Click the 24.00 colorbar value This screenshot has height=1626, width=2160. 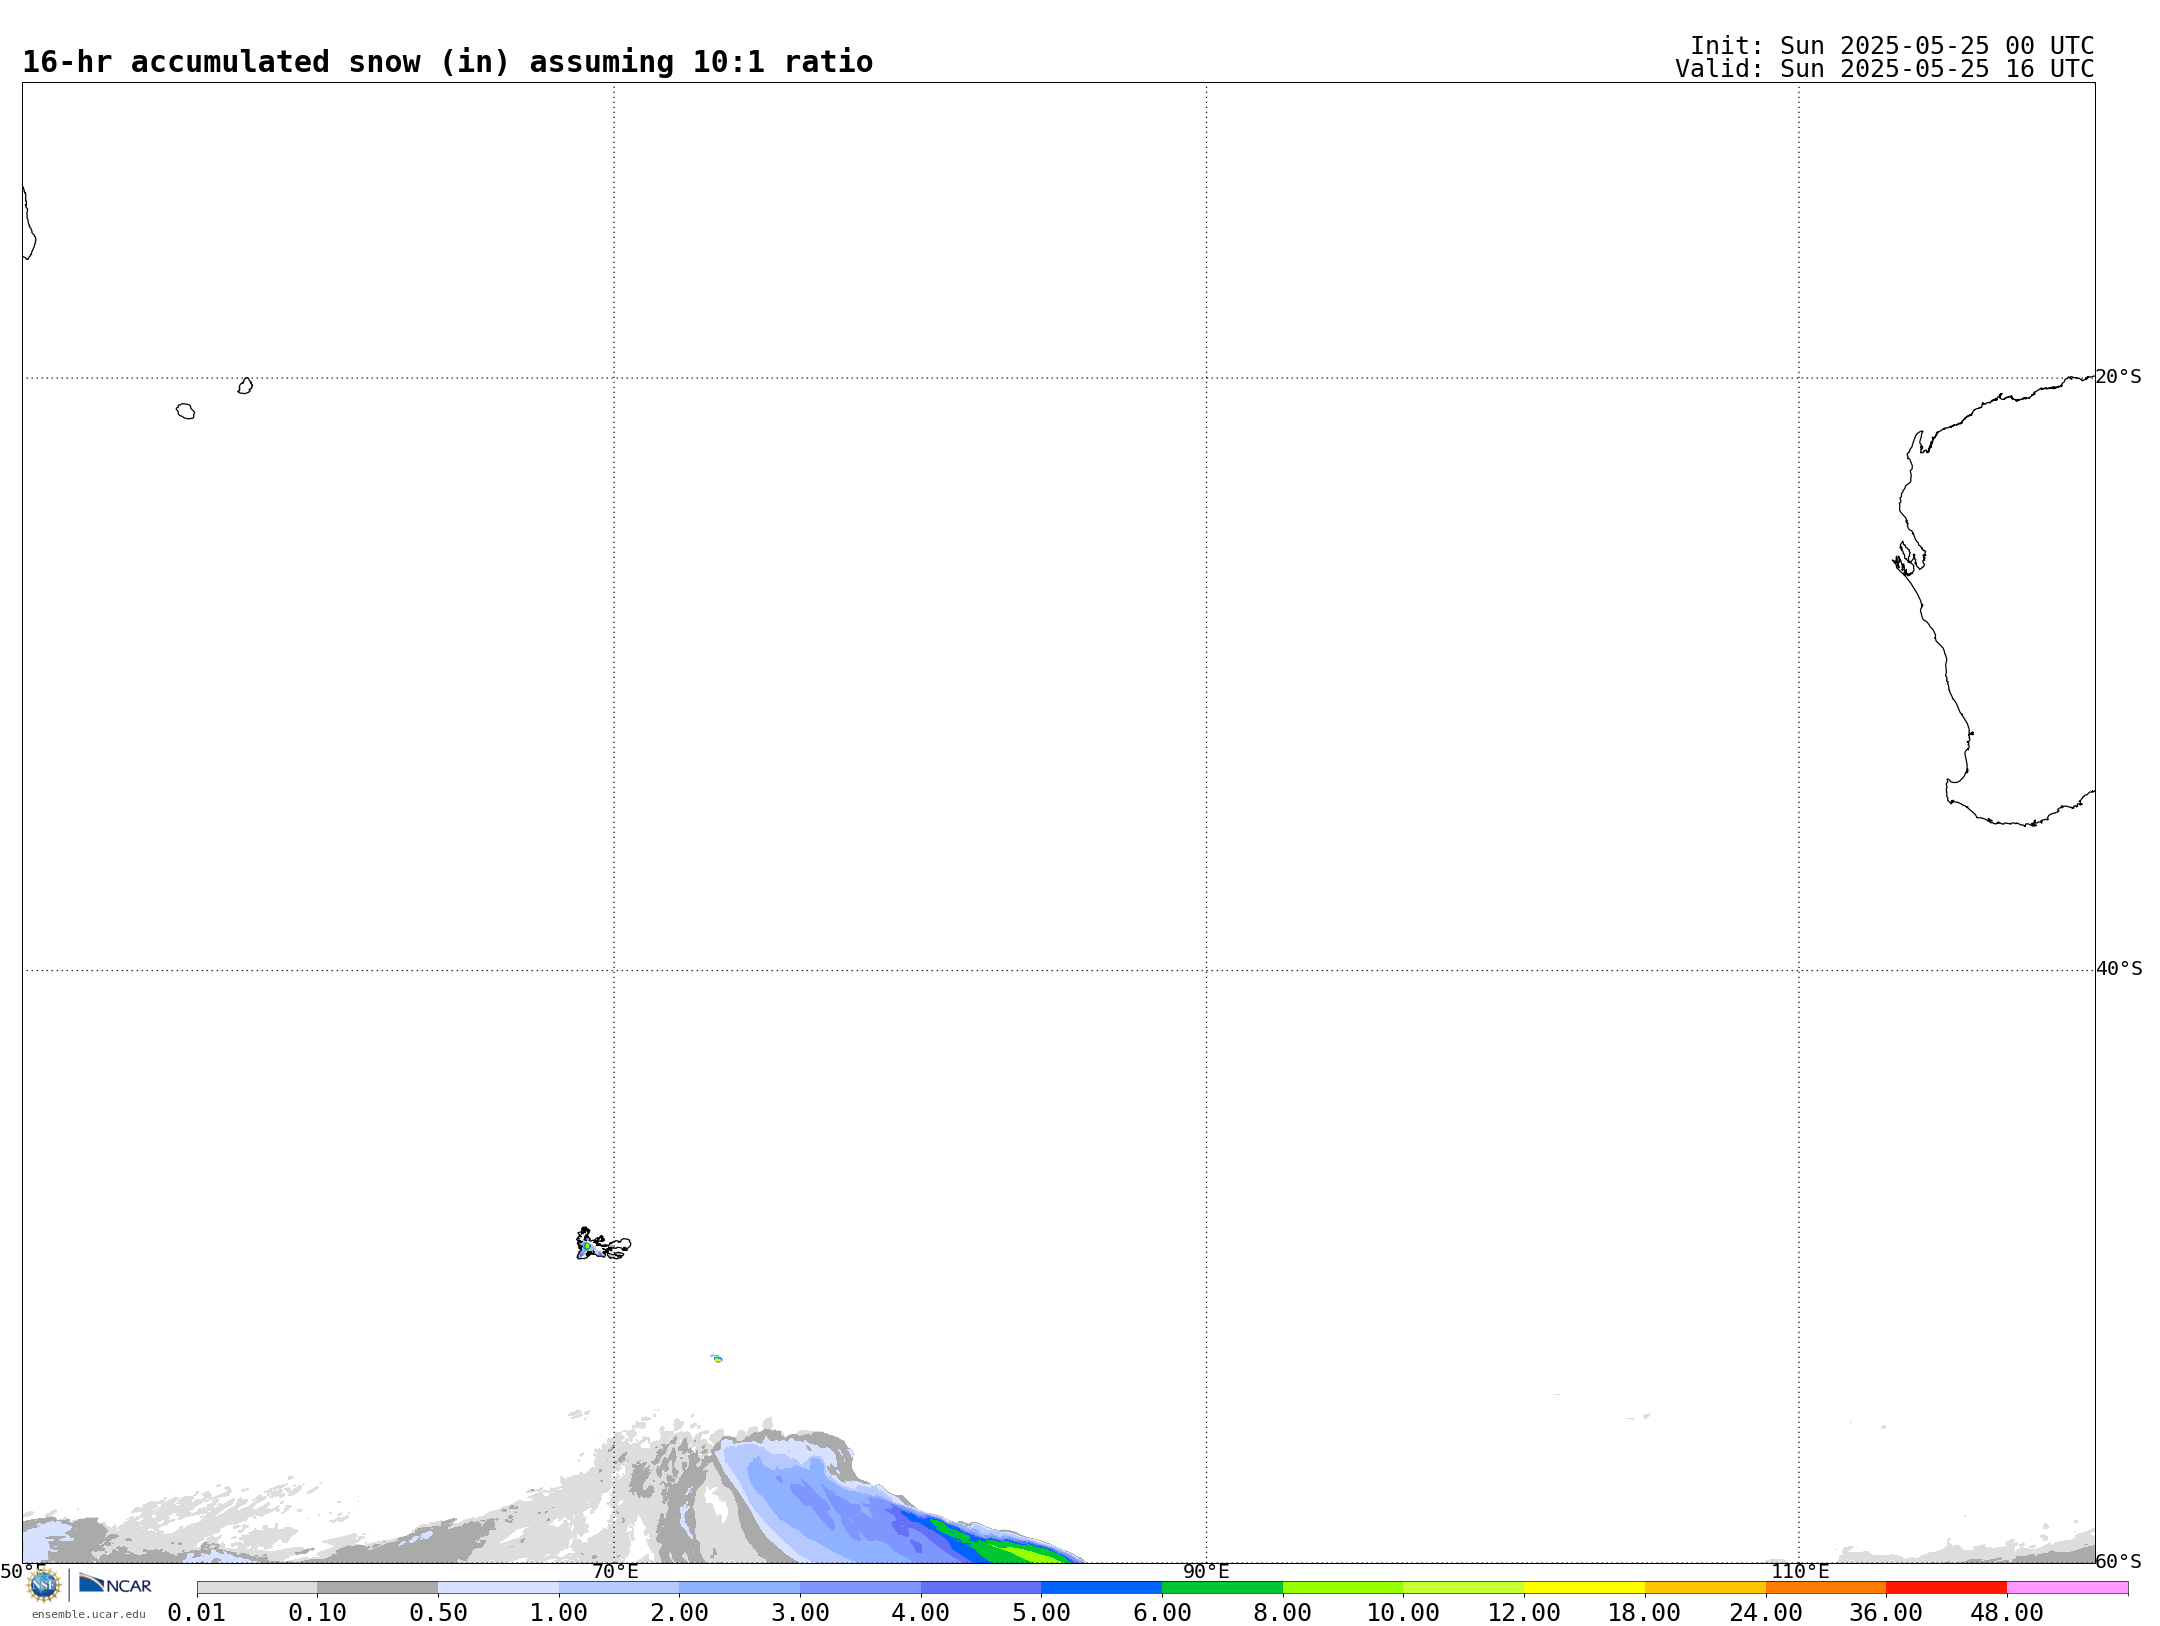click(1766, 1613)
